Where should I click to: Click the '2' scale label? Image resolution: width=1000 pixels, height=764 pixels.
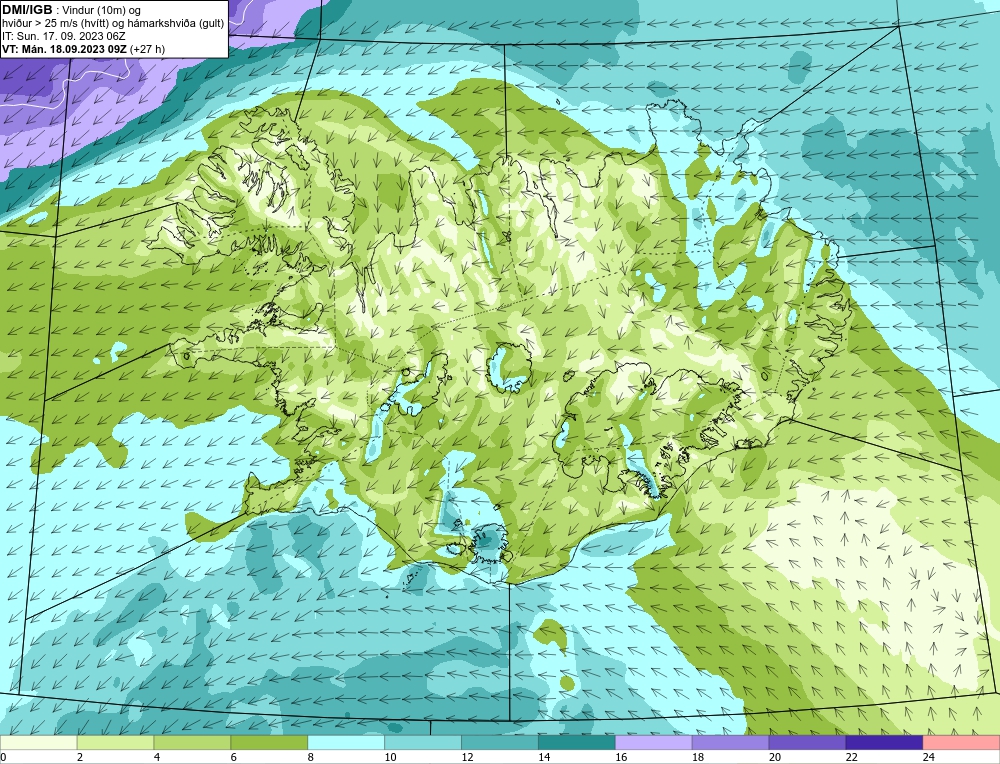[x=80, y=757]
